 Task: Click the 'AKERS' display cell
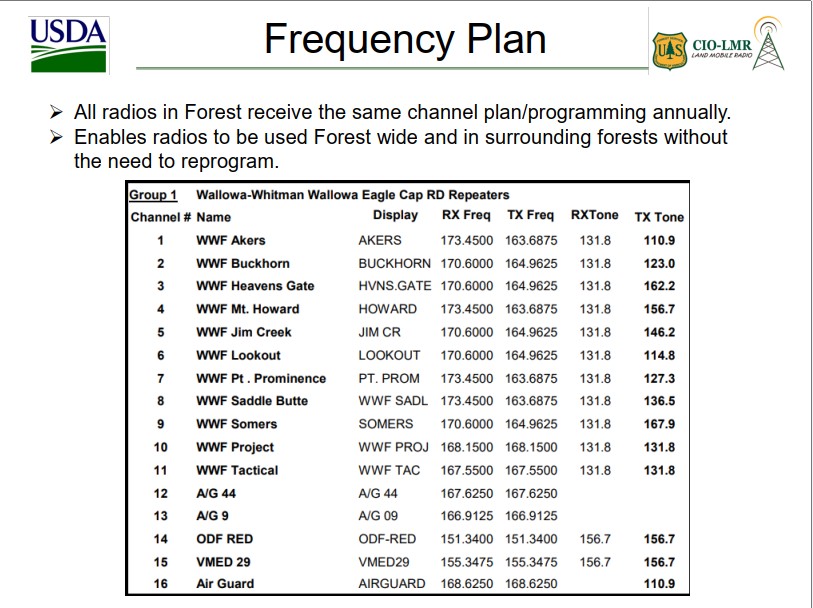click(x=380, y=241)
